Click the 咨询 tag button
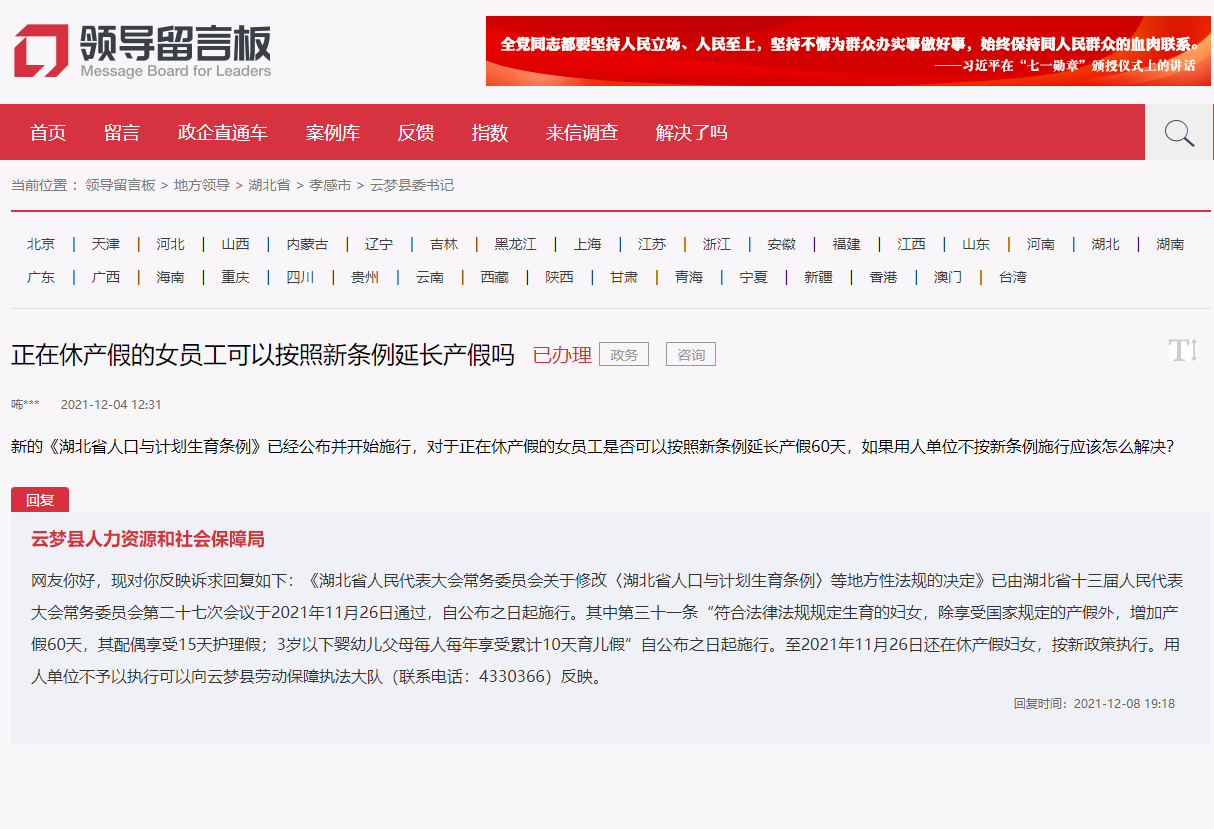The height and width of the screenshot is (829, 1214). coord(691,354)
